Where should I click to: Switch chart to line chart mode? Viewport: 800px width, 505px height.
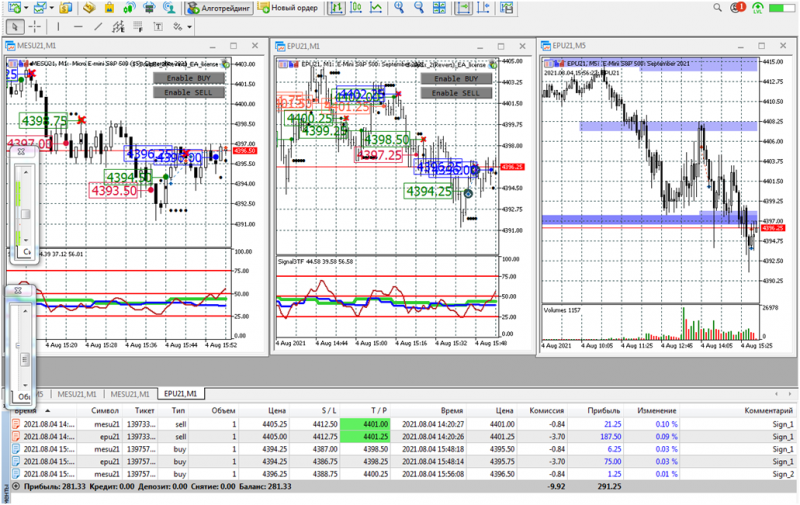pyautogui.click(x=376, y=8)
